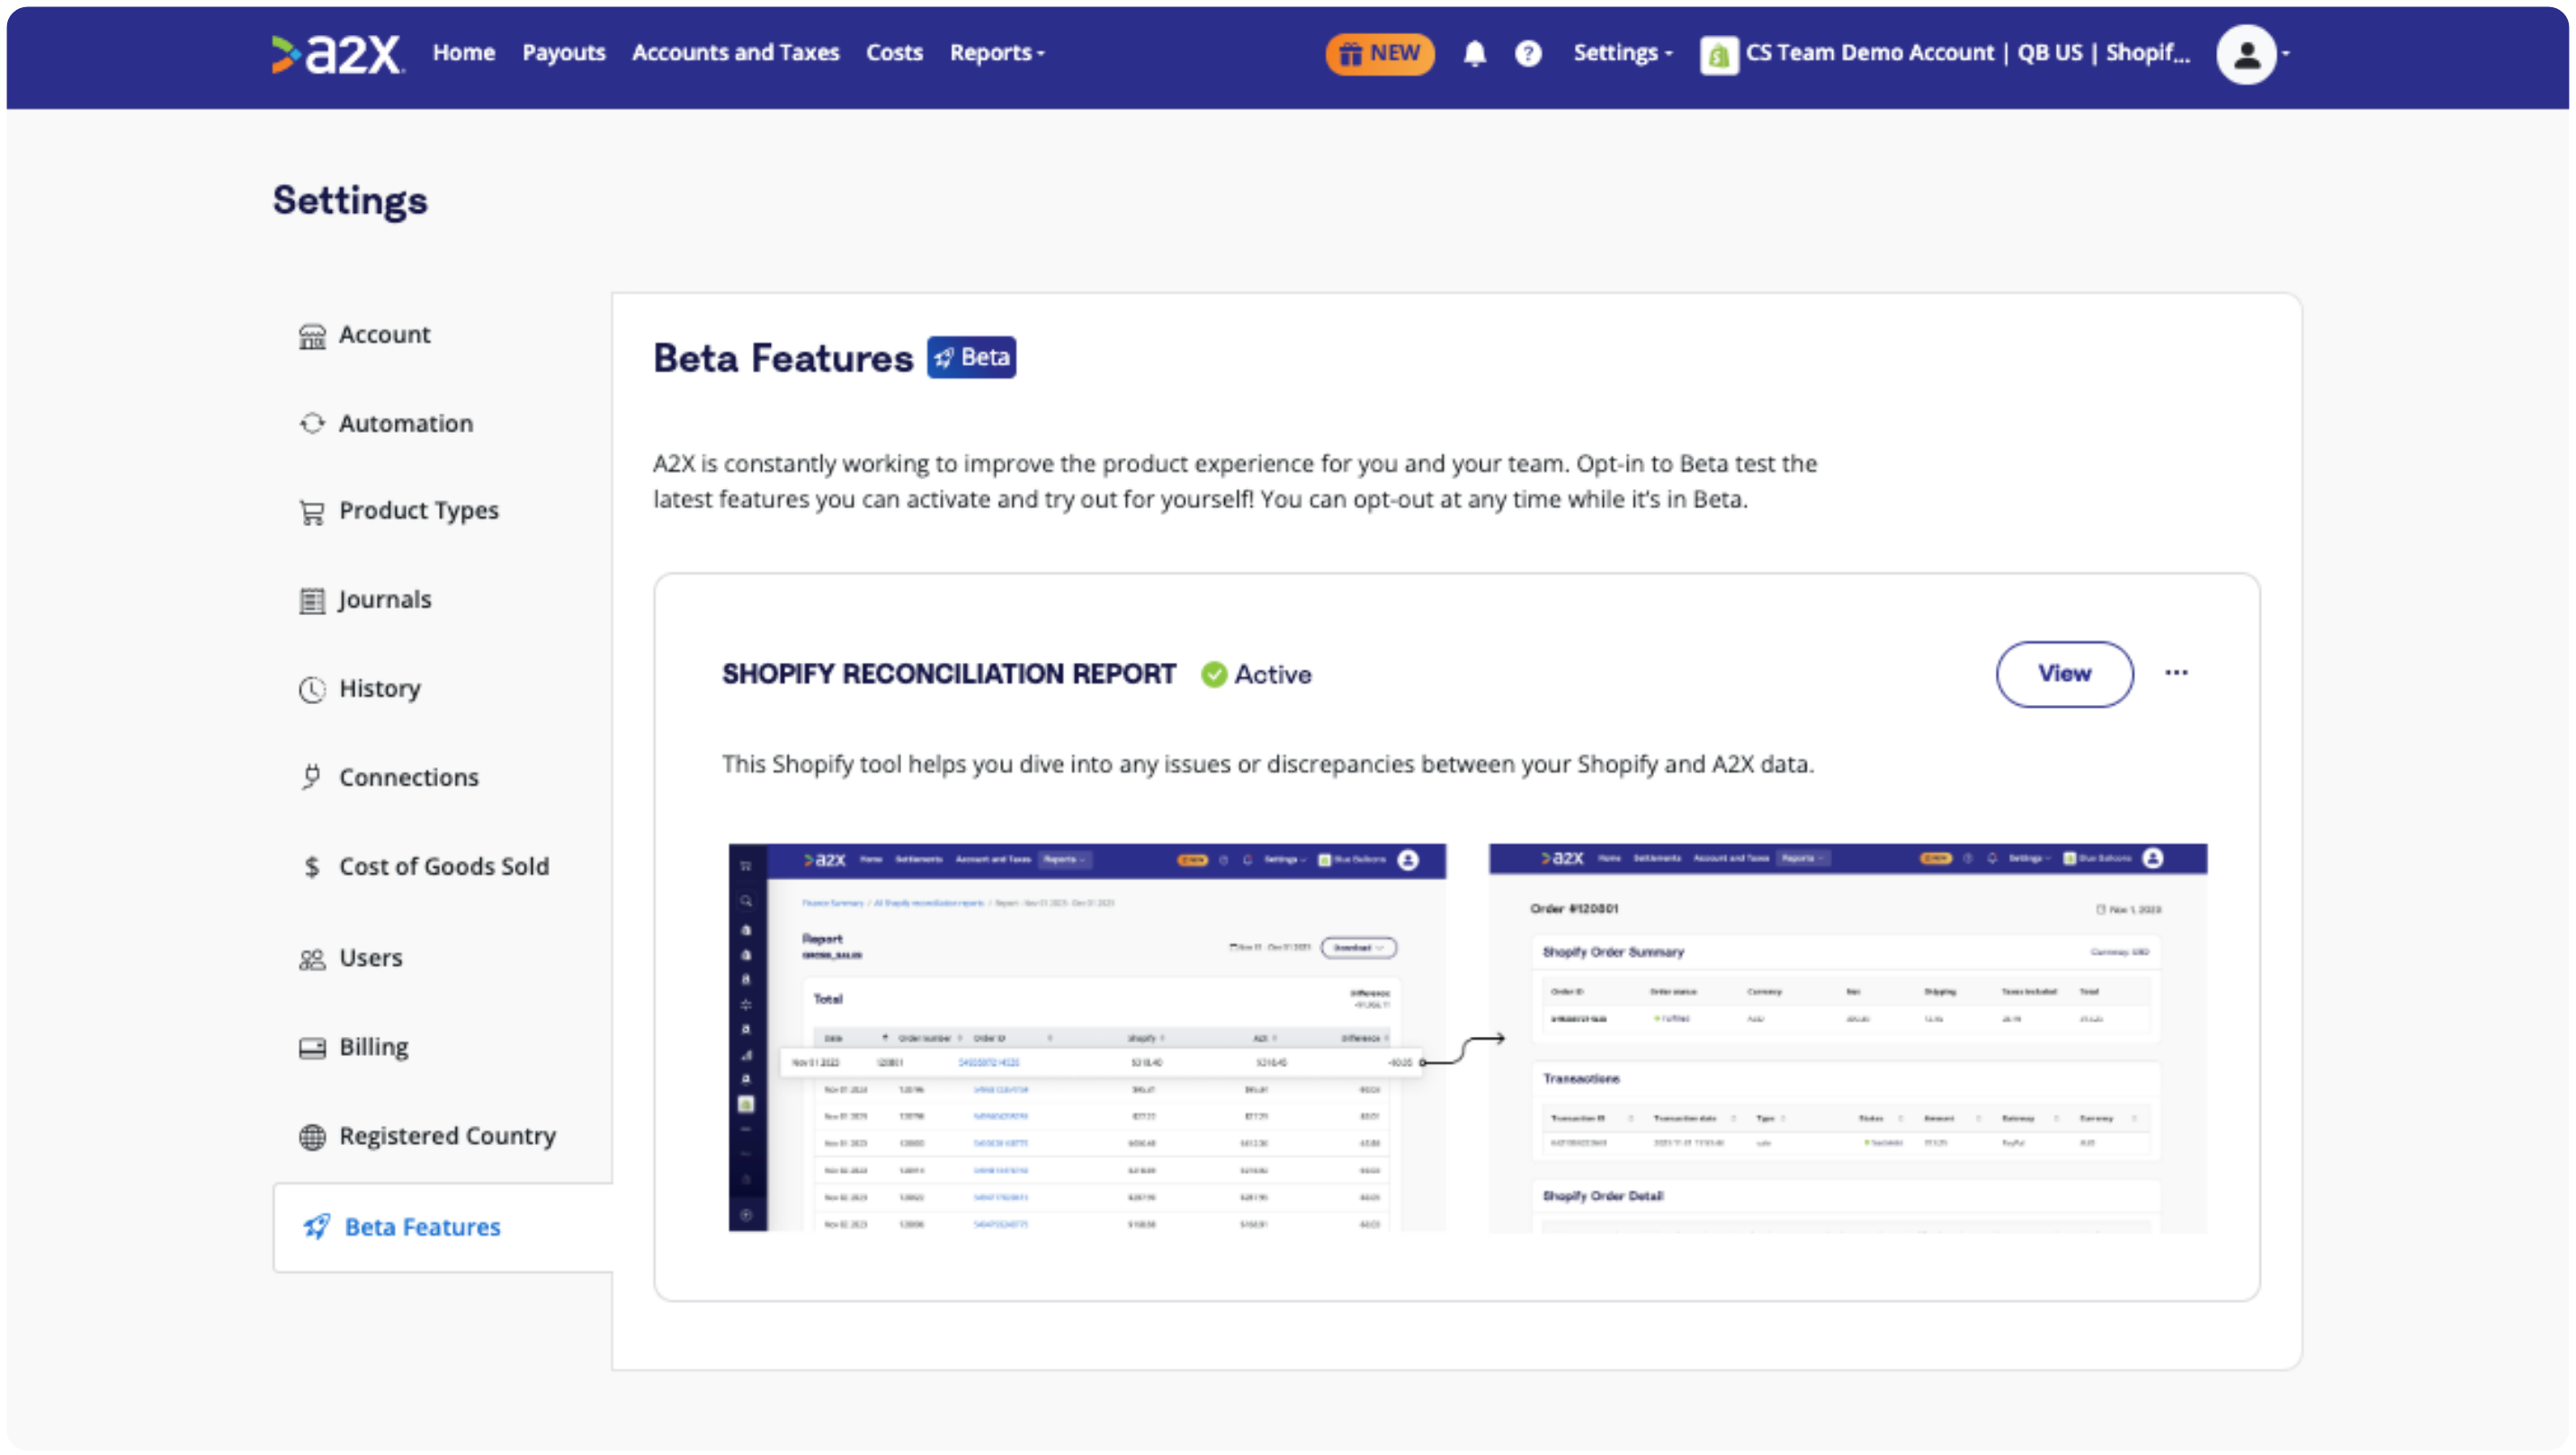Click the Active status label
The height and width of the screenshot is (1455, 2576).
point(1272,675)
